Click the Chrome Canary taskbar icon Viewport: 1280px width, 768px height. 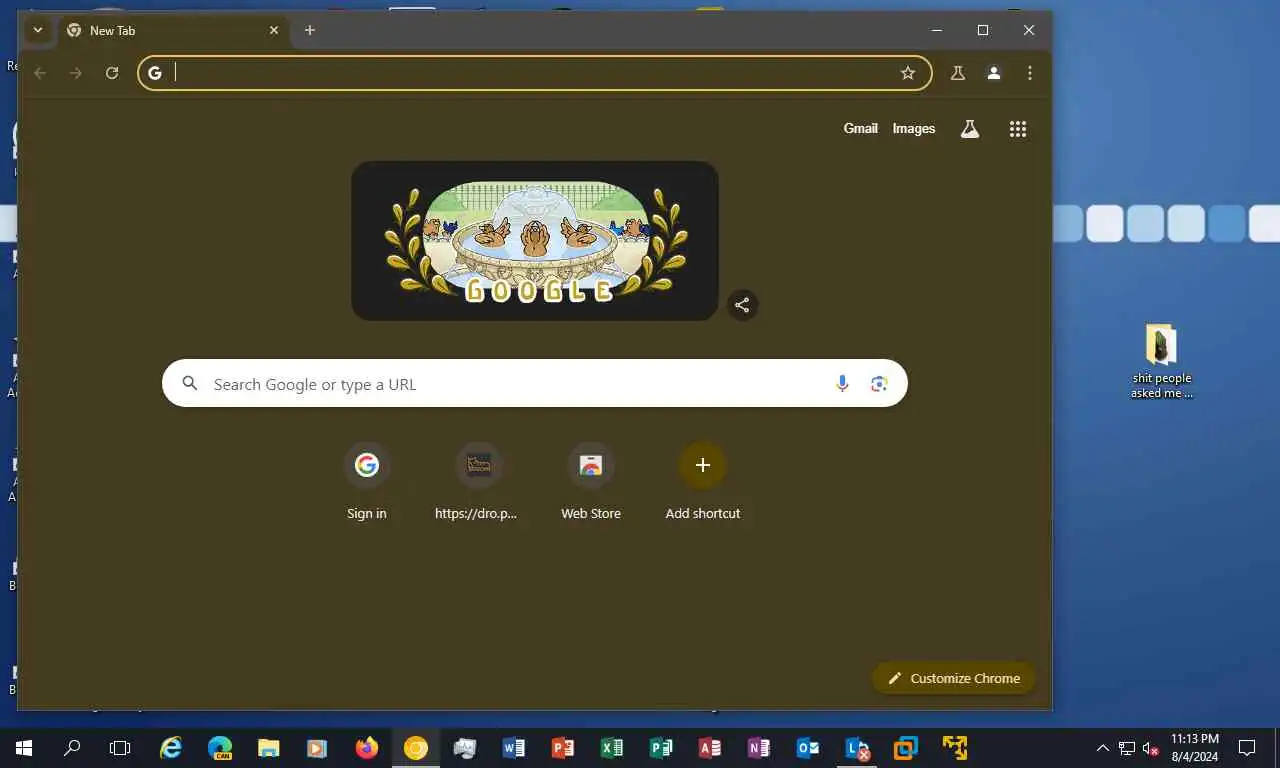click(x=416, y=748)
